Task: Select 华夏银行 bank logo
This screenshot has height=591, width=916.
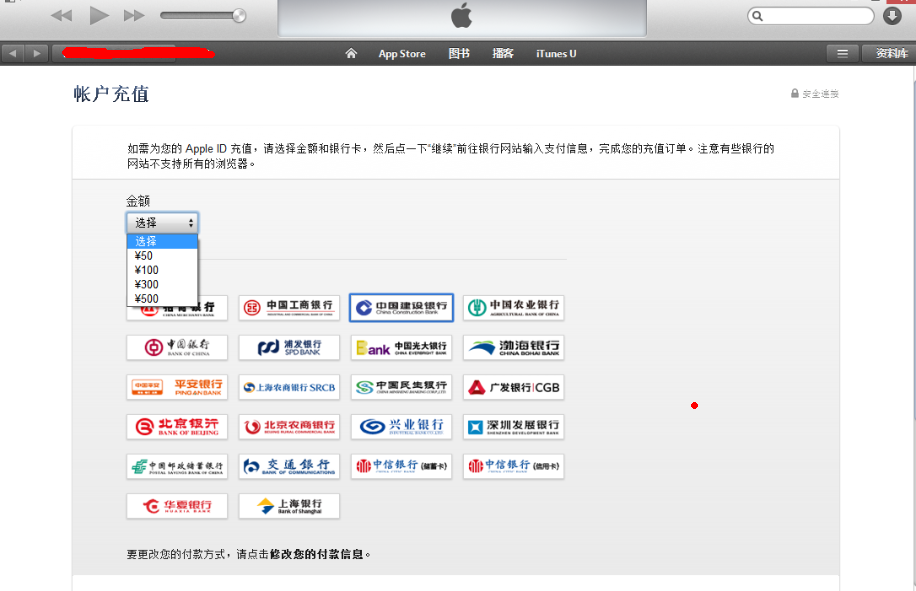Action: [x=177, y=506]
